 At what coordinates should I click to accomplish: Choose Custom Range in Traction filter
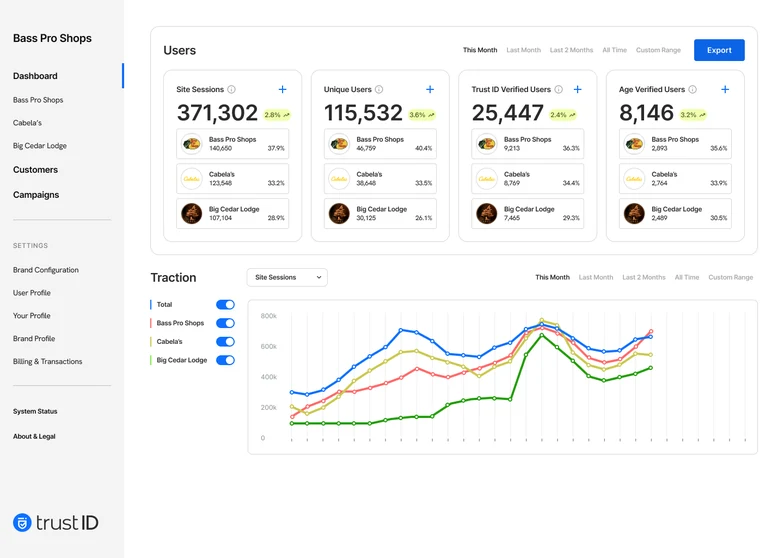point(730,277)
